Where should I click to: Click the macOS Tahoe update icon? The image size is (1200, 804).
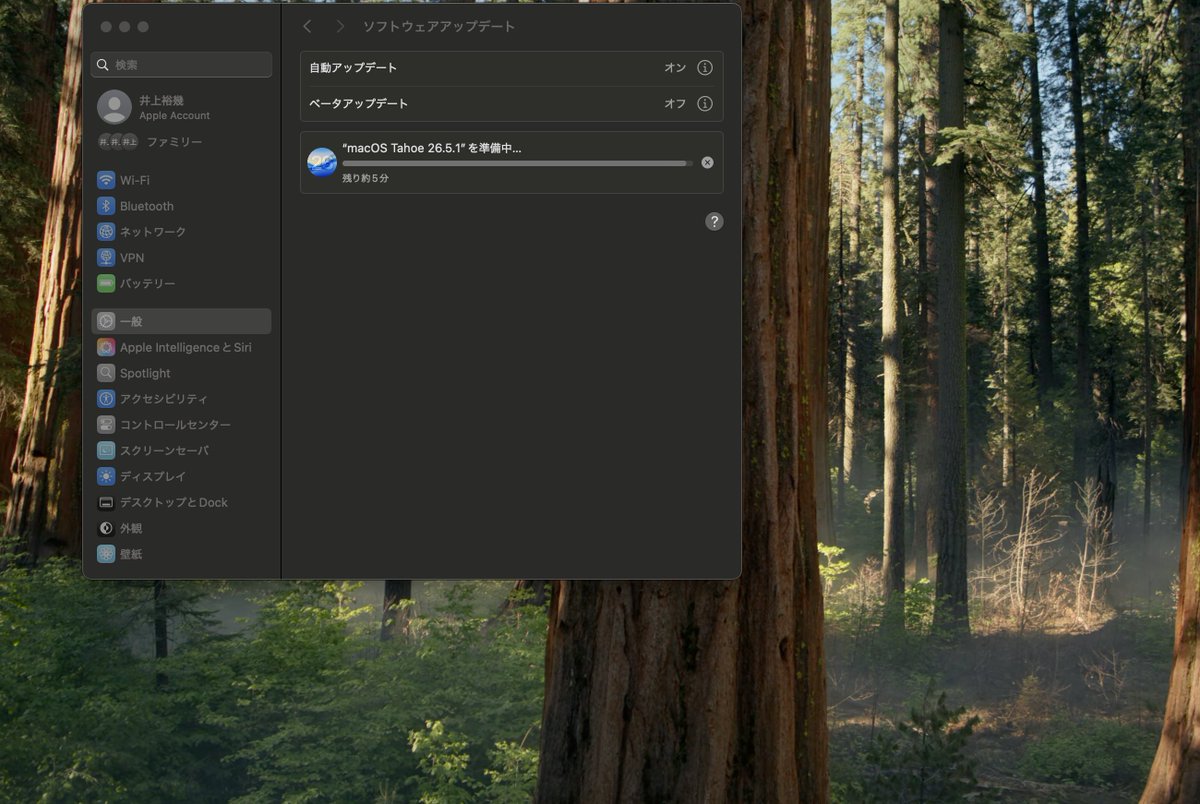(x=322, y=162)
